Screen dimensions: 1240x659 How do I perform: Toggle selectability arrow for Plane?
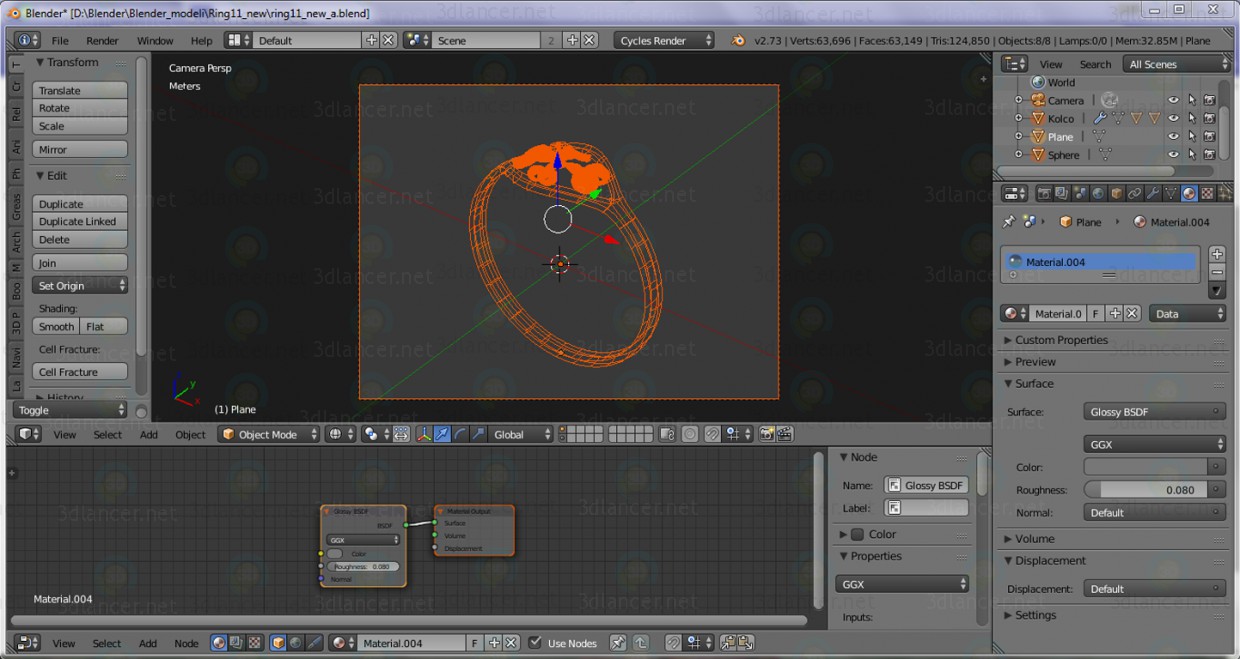(1192, 136)
